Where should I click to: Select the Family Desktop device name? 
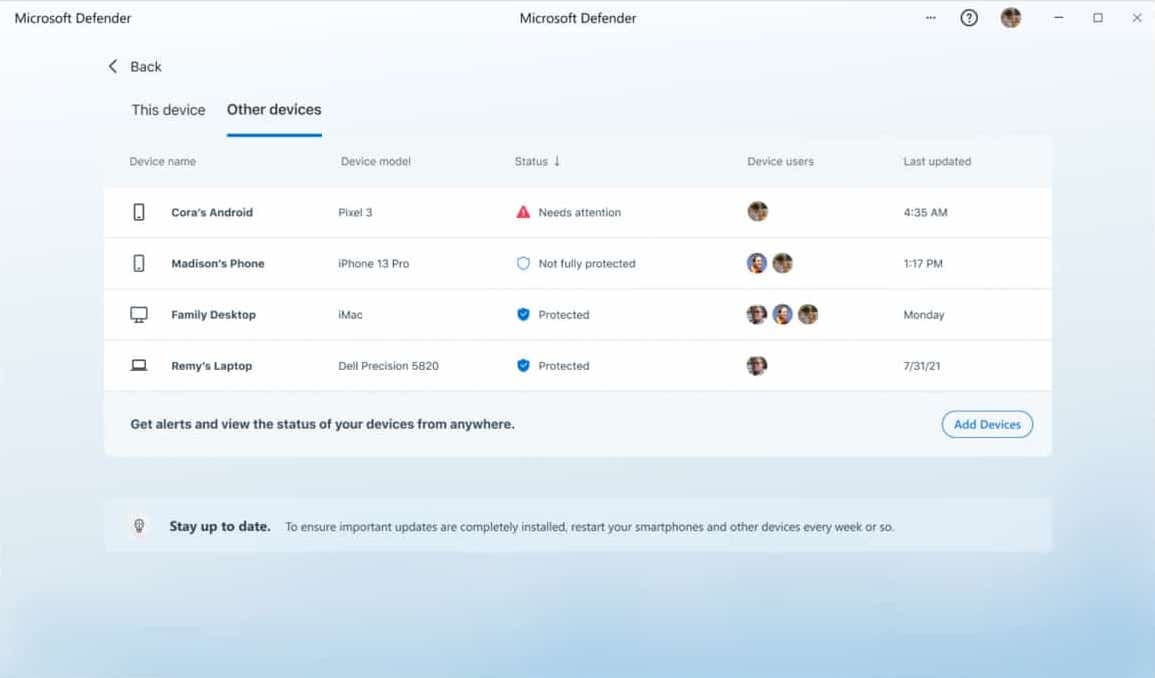pyautogui.click(x=213, y=315)
